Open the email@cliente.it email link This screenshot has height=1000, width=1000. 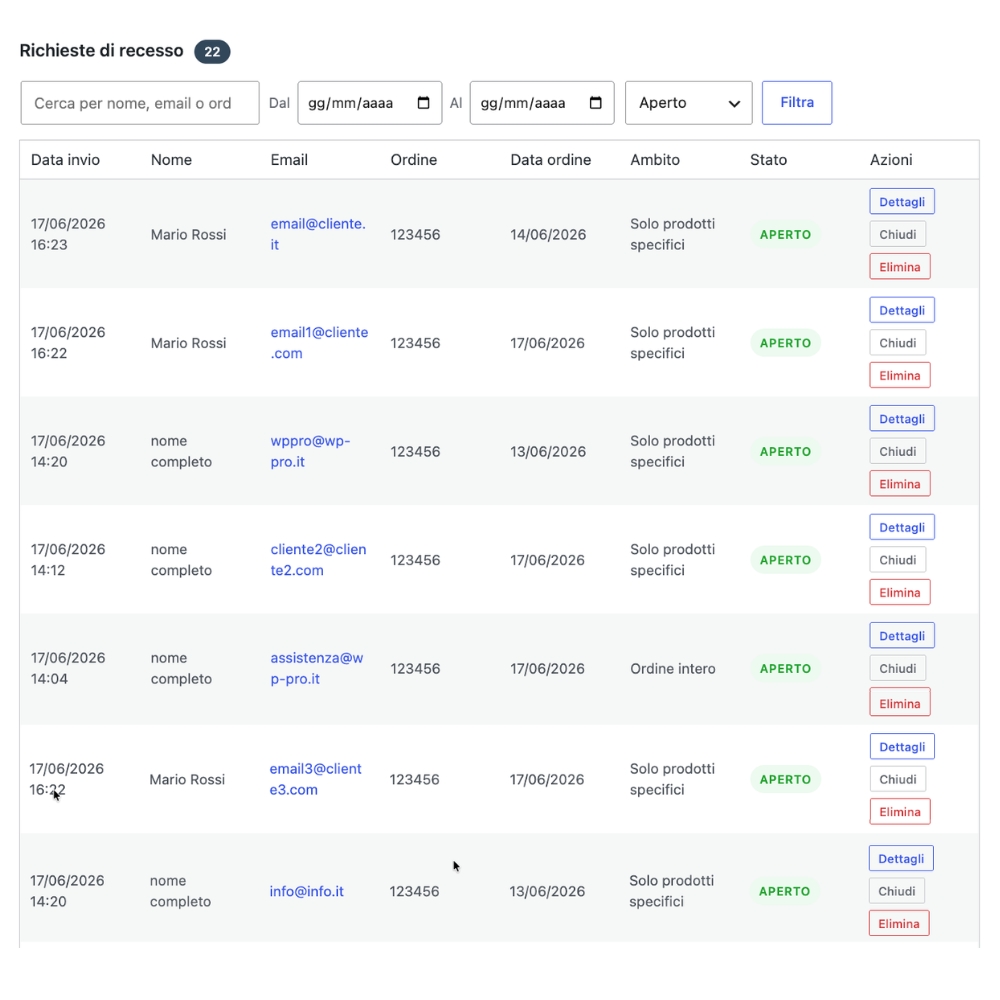click(318, 234)
